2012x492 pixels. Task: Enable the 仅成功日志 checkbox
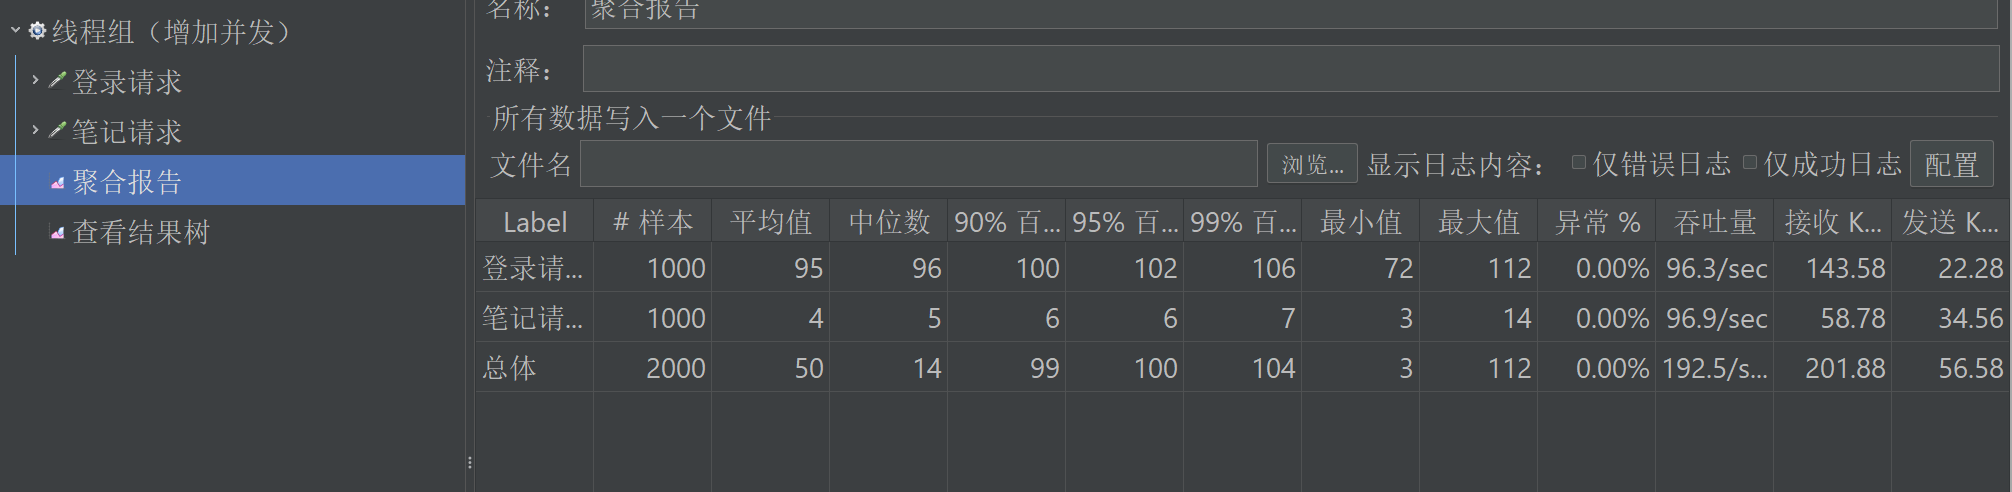point(1750,162)
